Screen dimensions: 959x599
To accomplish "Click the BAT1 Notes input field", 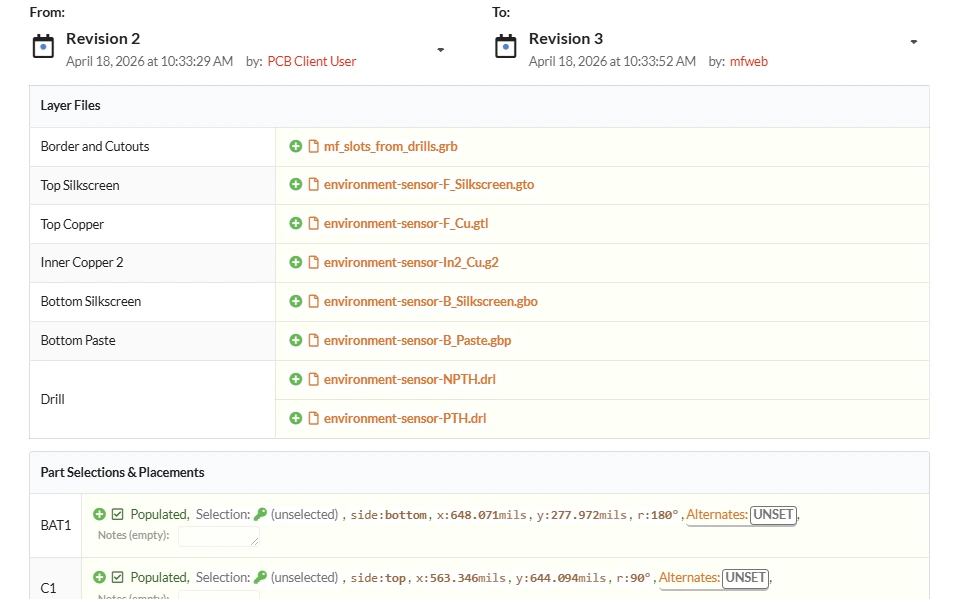I will point(219,535).
